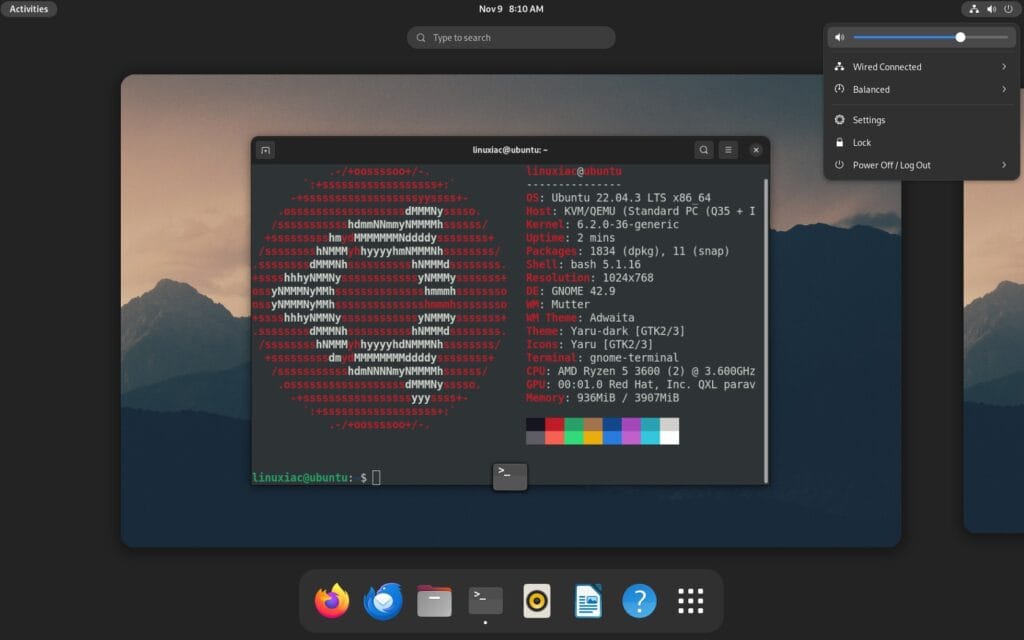Open a new terminal tab
Screen dimensions: 1024x640
click(264, 149)
